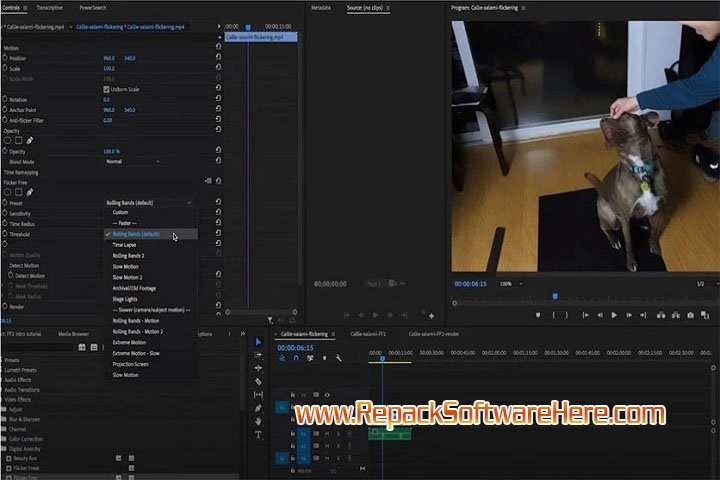Screen dimensions: 720x480
Task: Toggle stopwatch for Sensitivity
Action: (x=5, y=213)
